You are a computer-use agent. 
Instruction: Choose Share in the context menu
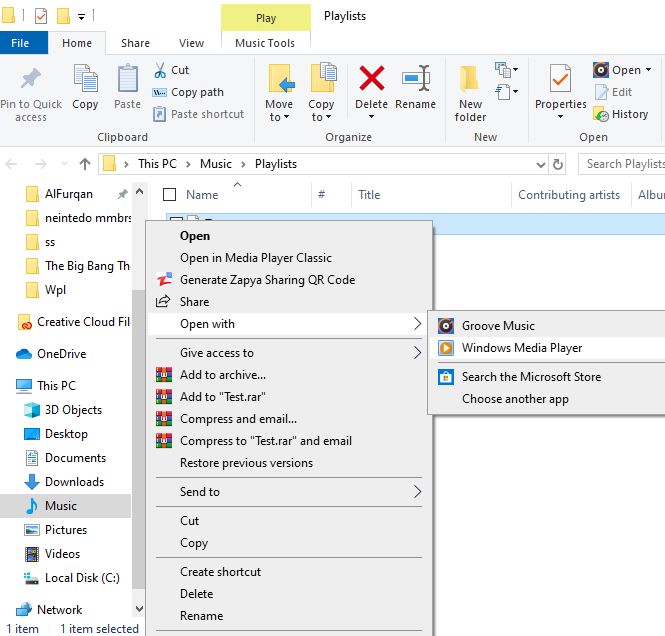click(x=290, y=302)
